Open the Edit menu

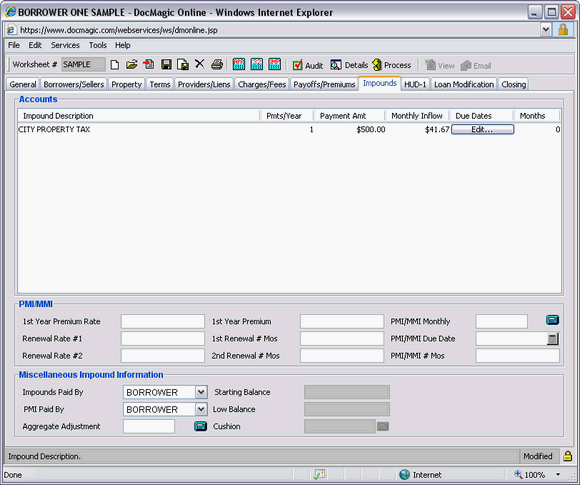point(35,45)
